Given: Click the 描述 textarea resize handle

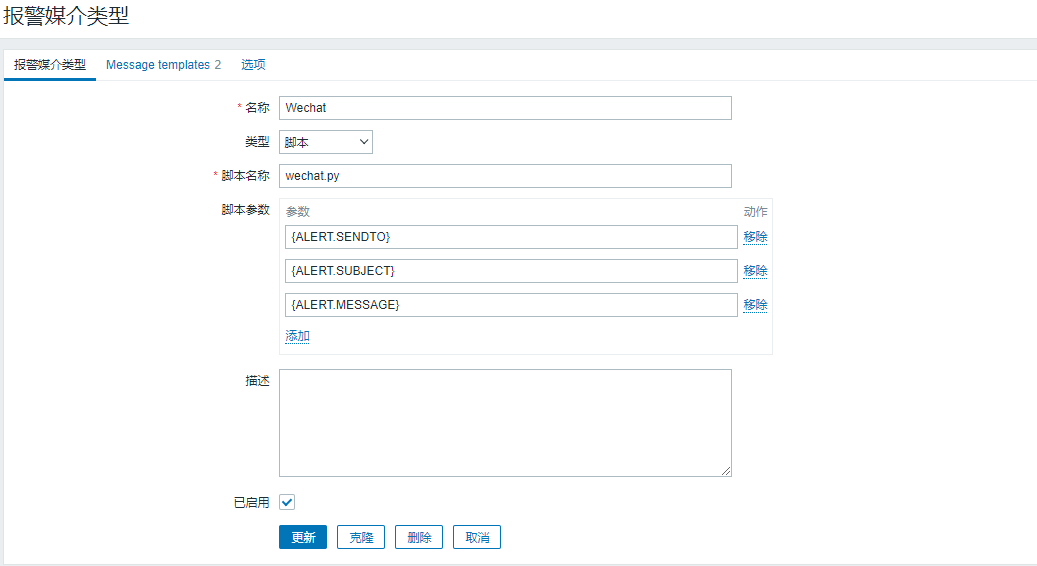Looking at the screenshot, I should 726,471.
